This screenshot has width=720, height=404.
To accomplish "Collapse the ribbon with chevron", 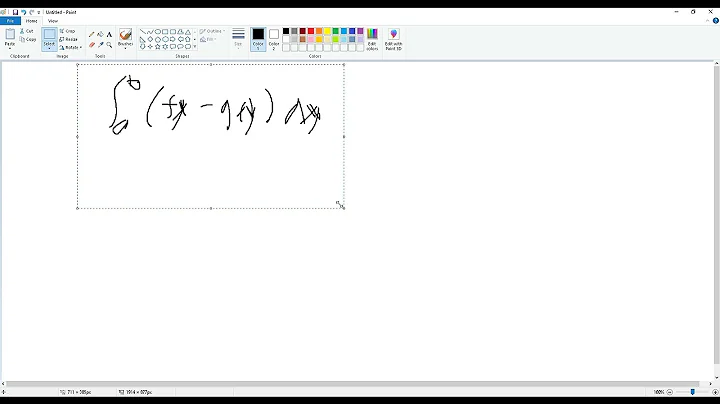I will [x=708, y=21].
